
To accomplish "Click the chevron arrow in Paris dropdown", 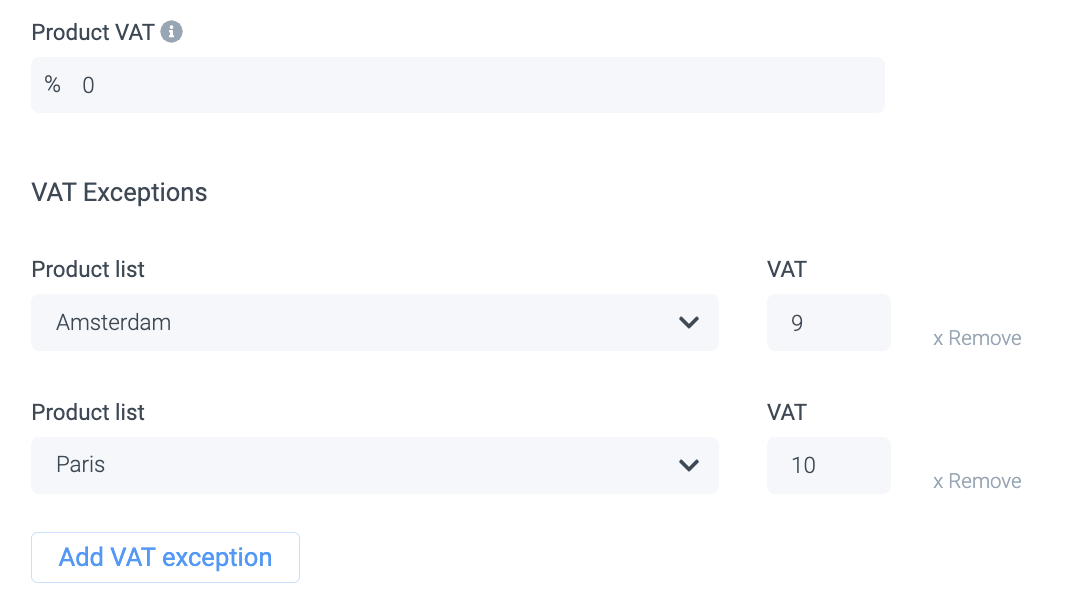I will coord(688,465).
